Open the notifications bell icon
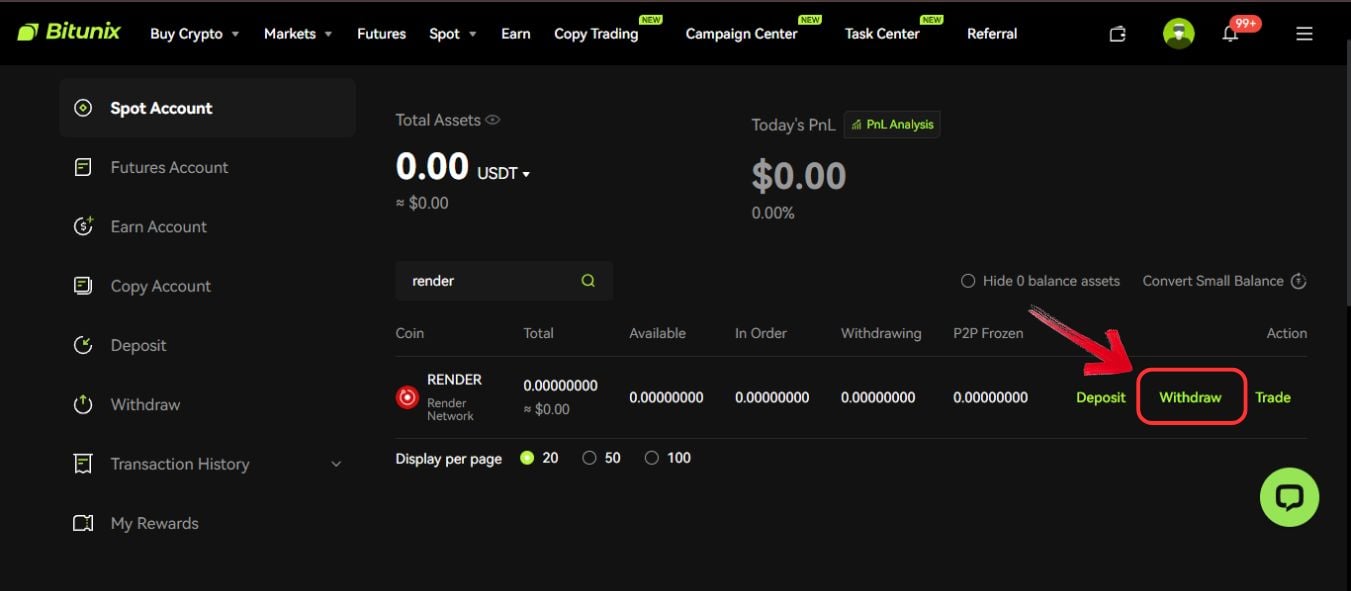Viewport: 1351px width, 591px height. point(1230,34)
